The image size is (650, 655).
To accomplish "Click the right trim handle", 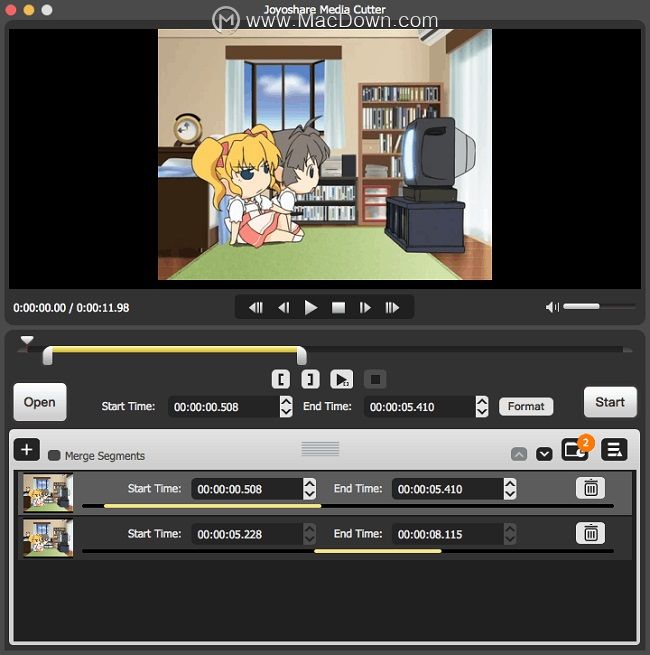I will coord(302,356).
